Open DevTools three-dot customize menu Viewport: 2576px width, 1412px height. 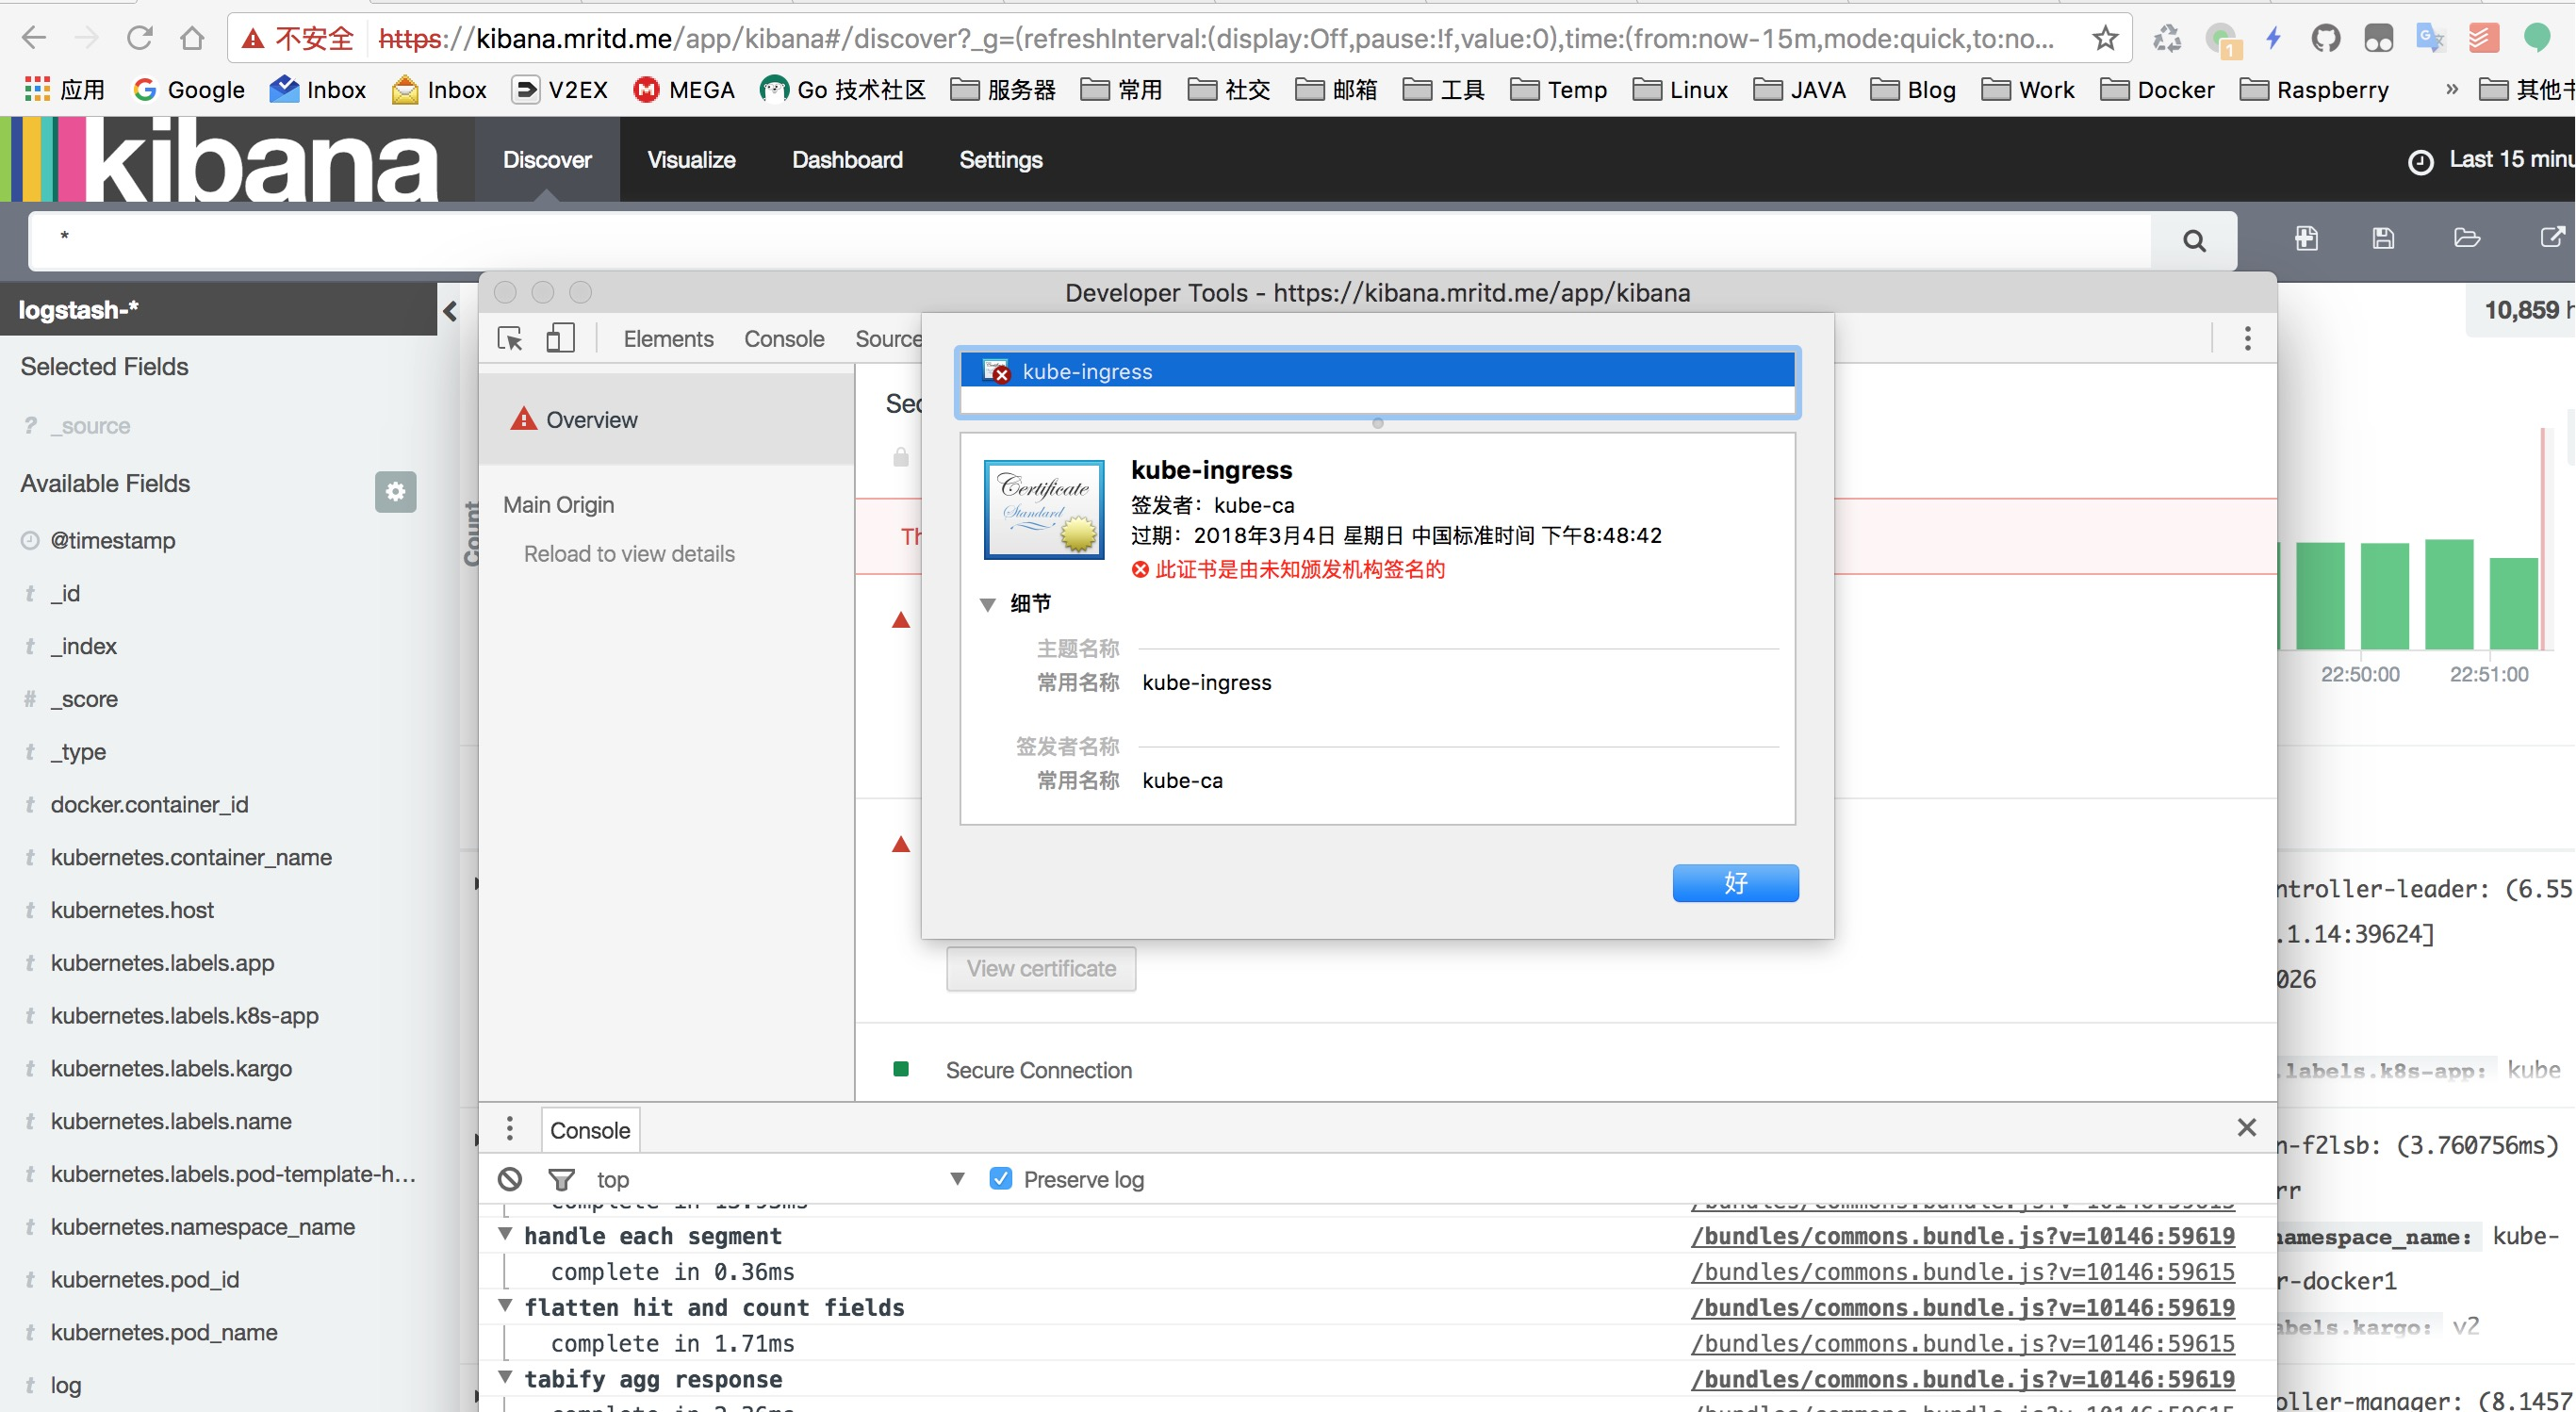point(2247,338)
